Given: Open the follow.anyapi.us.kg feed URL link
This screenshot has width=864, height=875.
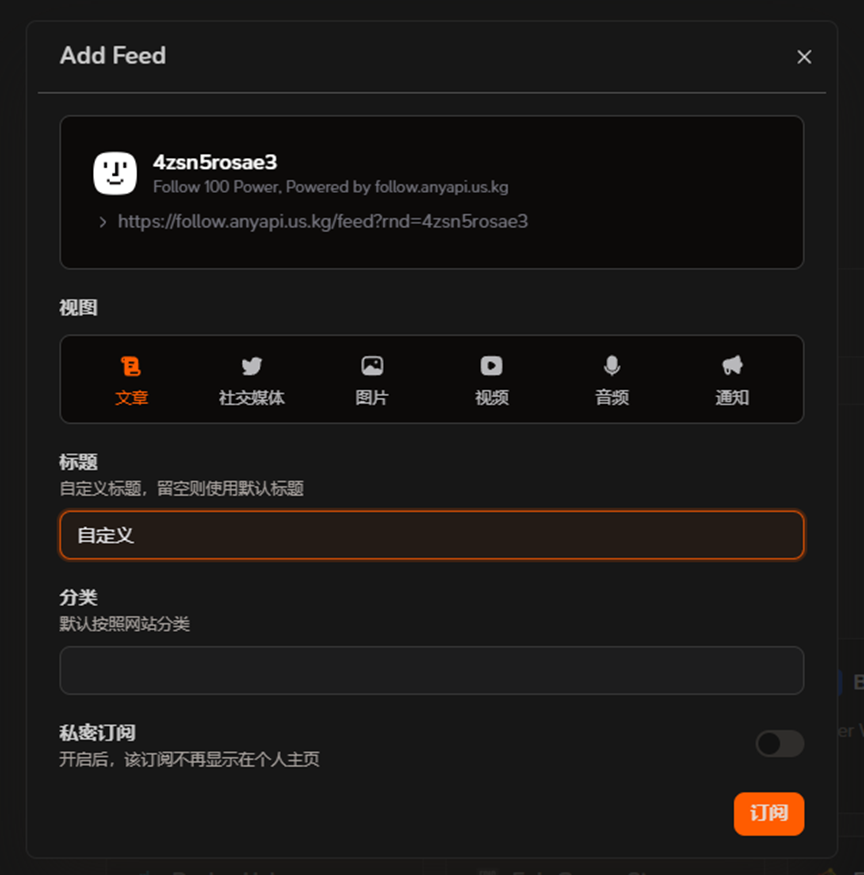Looking at the screenshot, I should point(323,222).
